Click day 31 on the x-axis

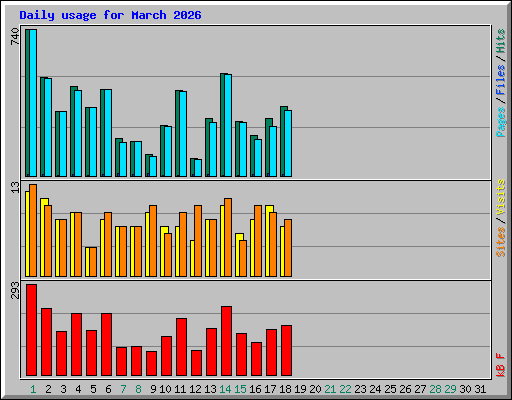pyautogui.click(x=480, y=389)
